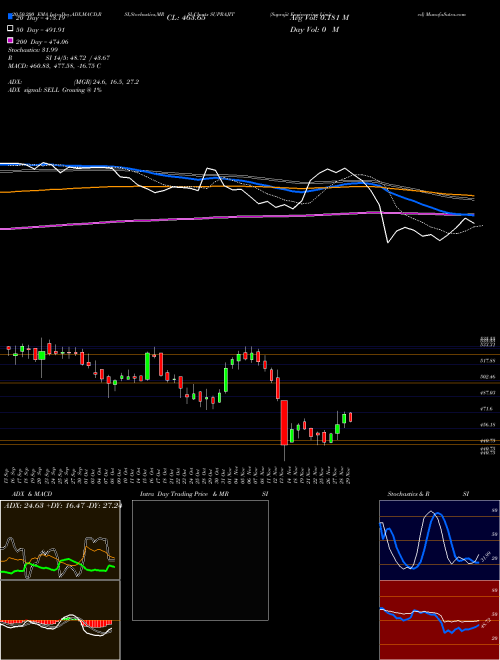Click the 'Intra Day Trading Price & MR' title
The image size is (500, 660).
tap(184, 494)
